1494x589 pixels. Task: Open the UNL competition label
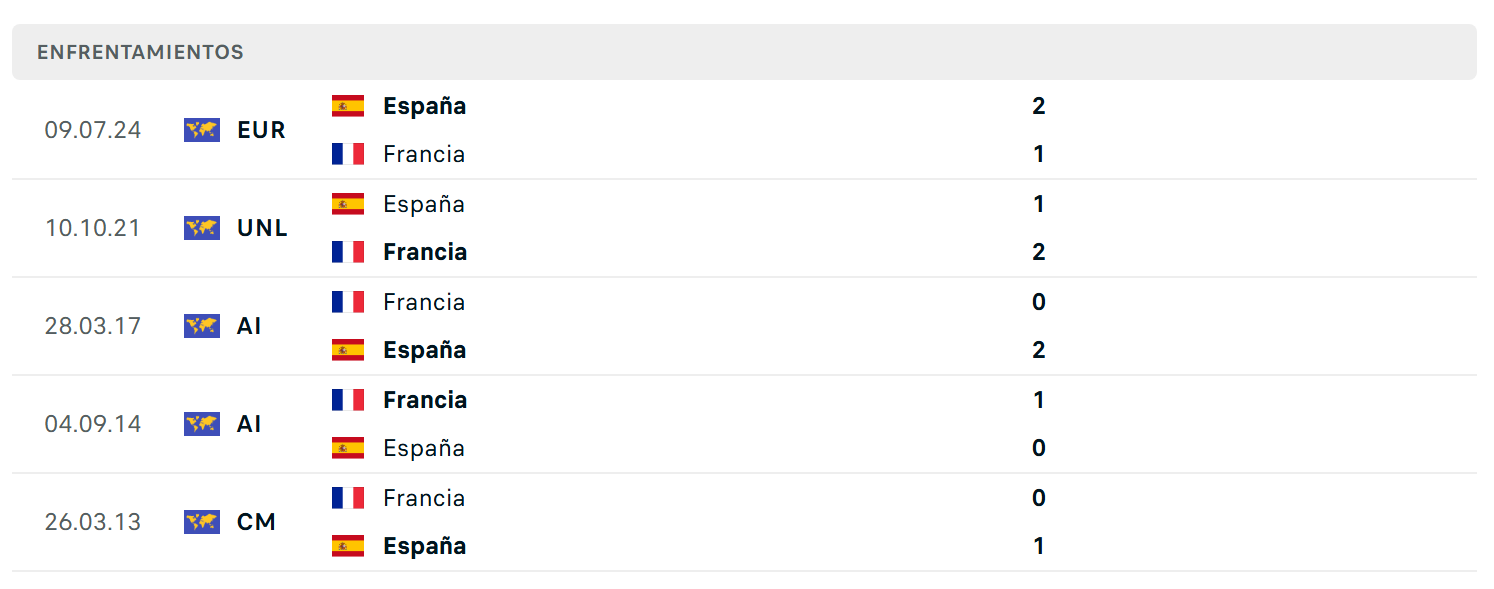click(x=262, y=228)
